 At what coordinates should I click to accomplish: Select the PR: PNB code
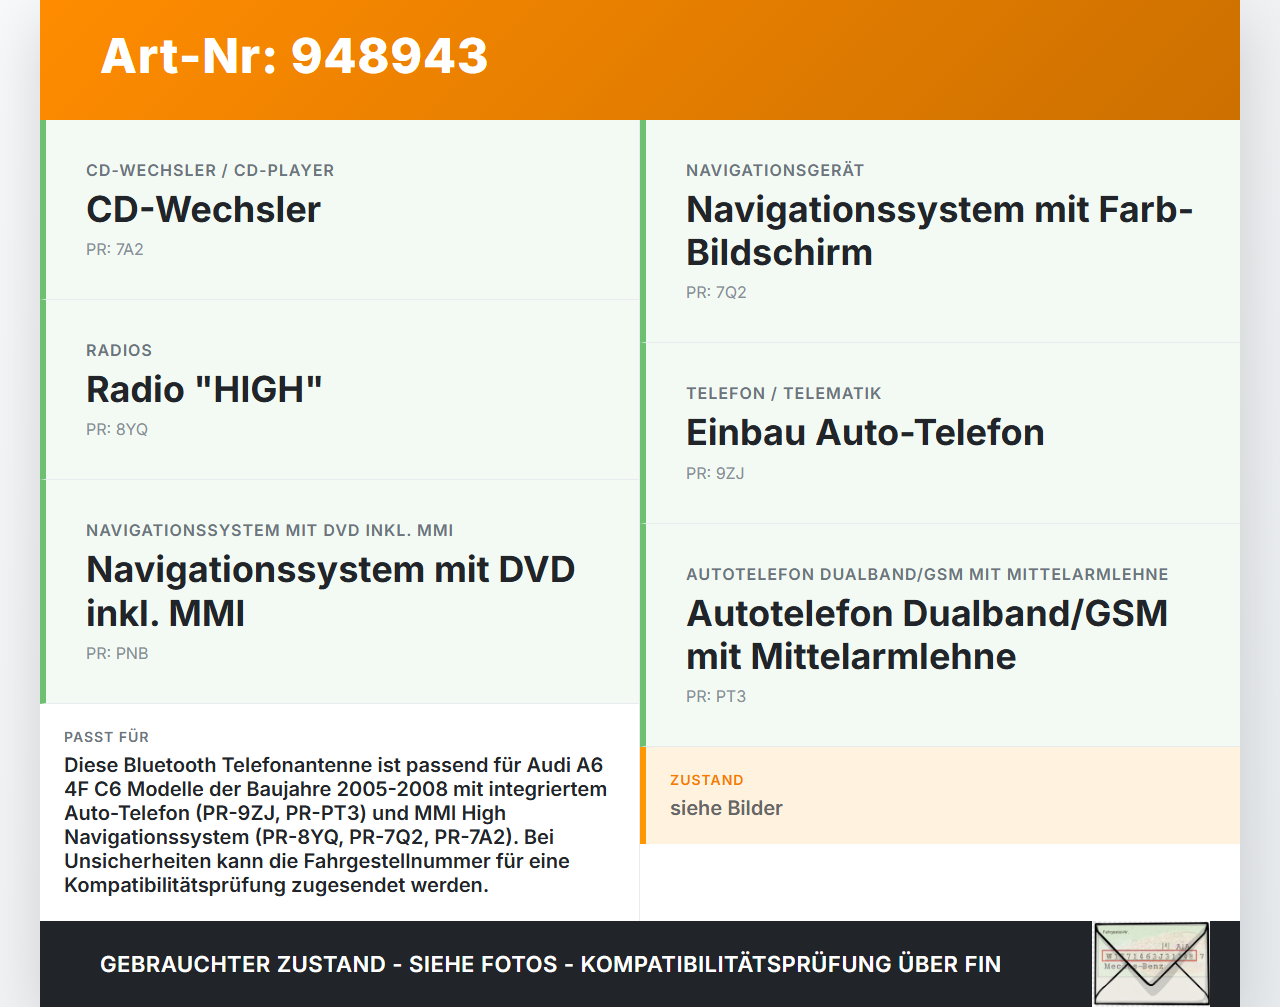(x=117, y=653)
